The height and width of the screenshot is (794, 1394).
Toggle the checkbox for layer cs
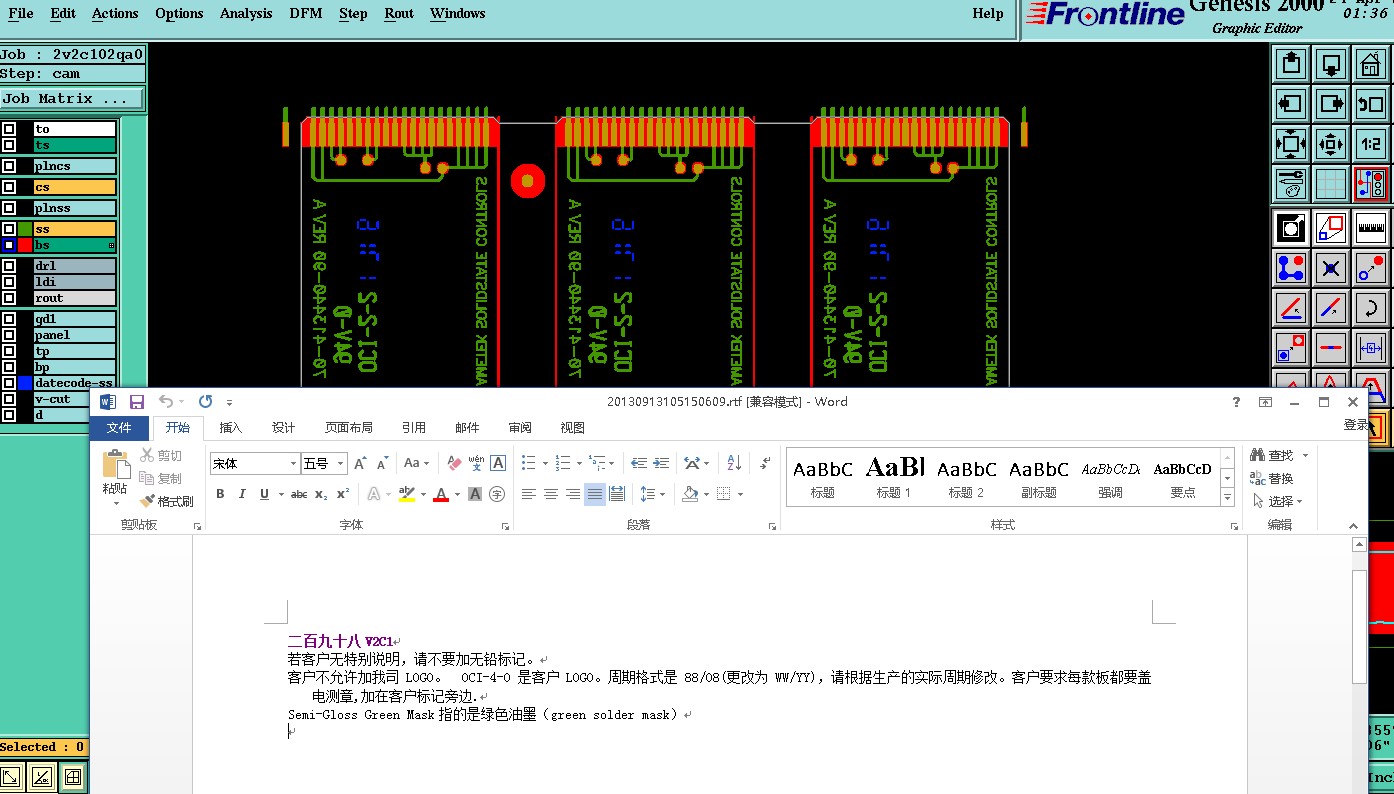9,187
